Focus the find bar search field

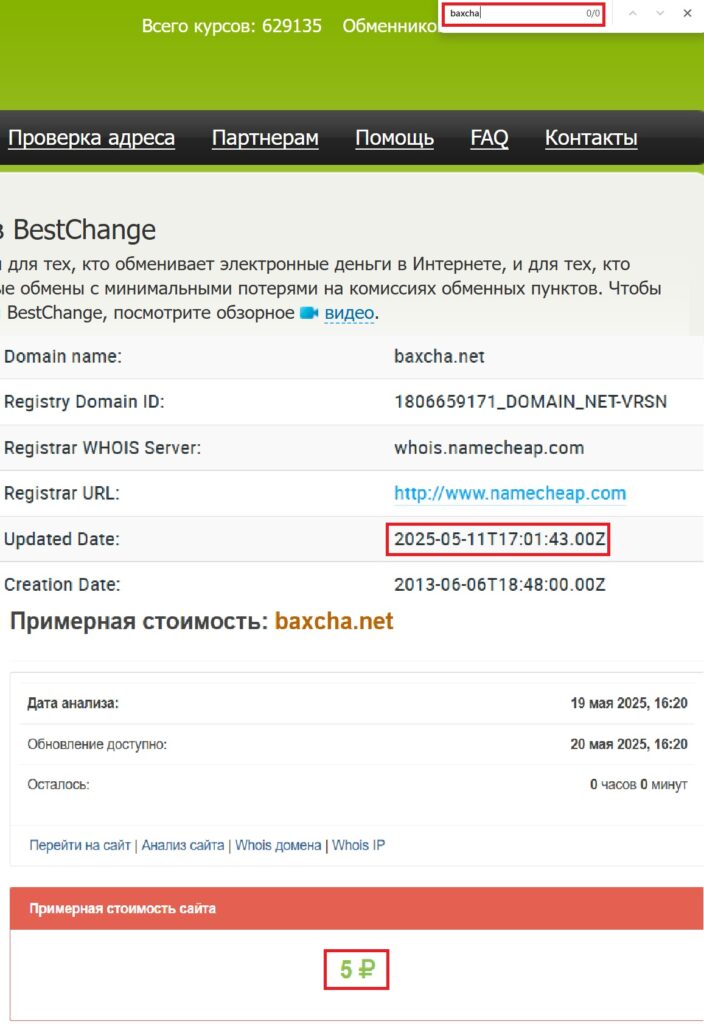(515, 13)
